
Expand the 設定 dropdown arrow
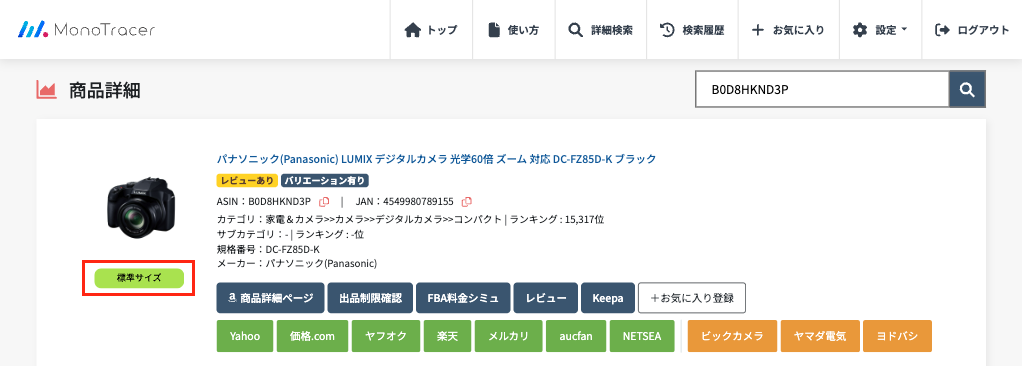point(905,30)
